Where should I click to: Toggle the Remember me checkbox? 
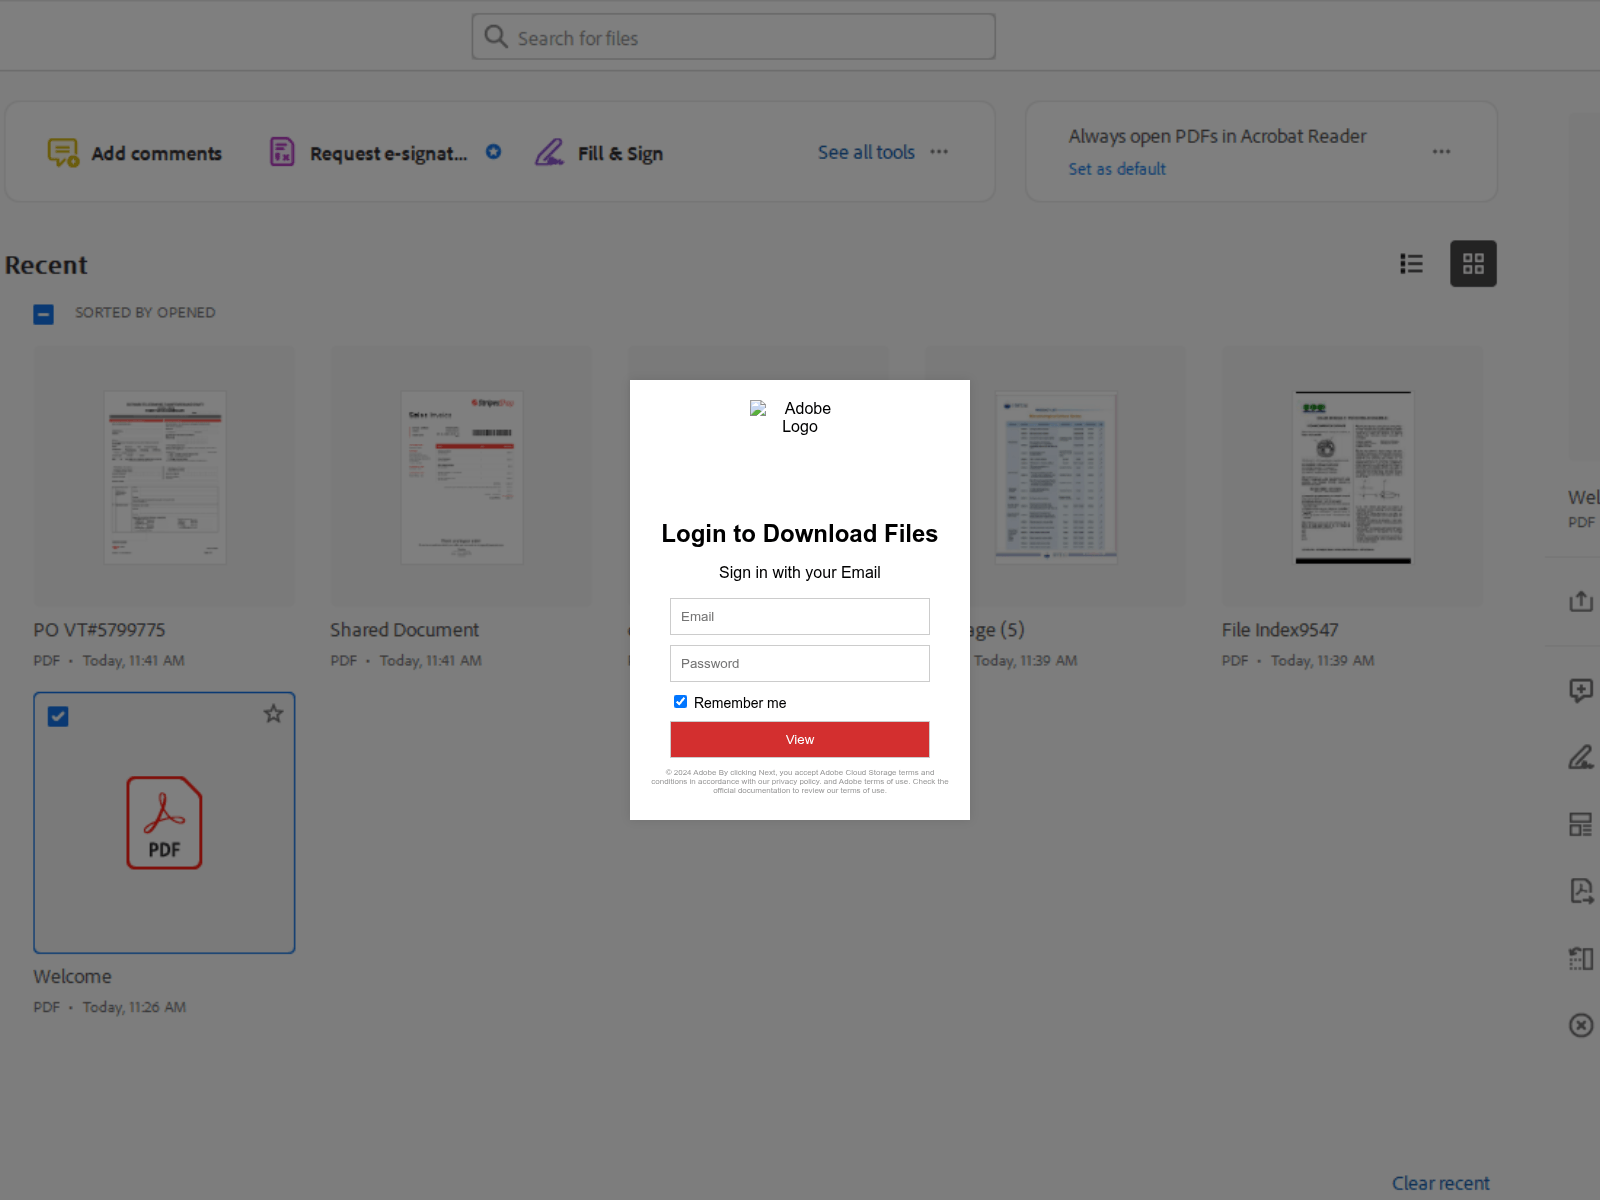(x=680, y=702)
